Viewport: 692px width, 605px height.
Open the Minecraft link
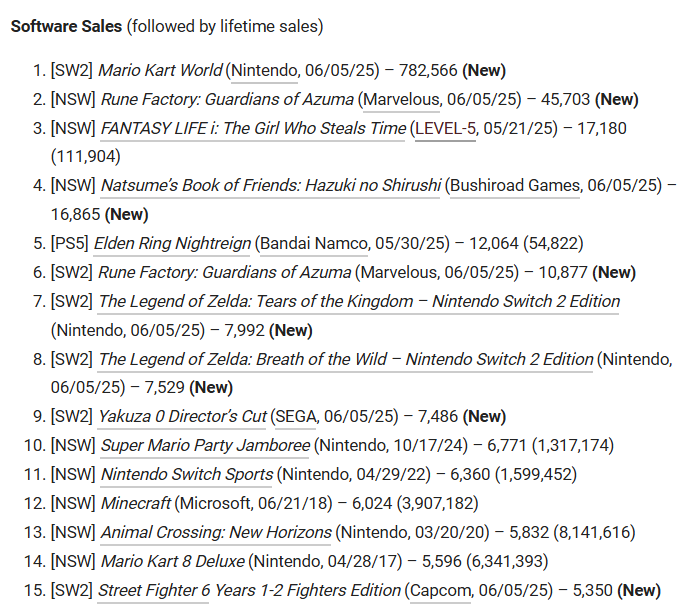point(135,503)
